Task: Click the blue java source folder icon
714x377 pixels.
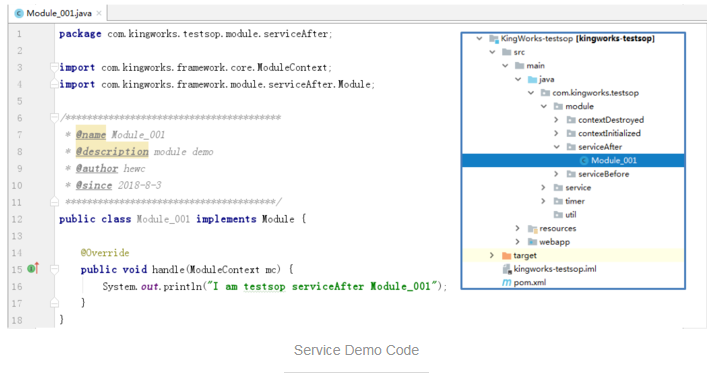Action: [532, 80]
